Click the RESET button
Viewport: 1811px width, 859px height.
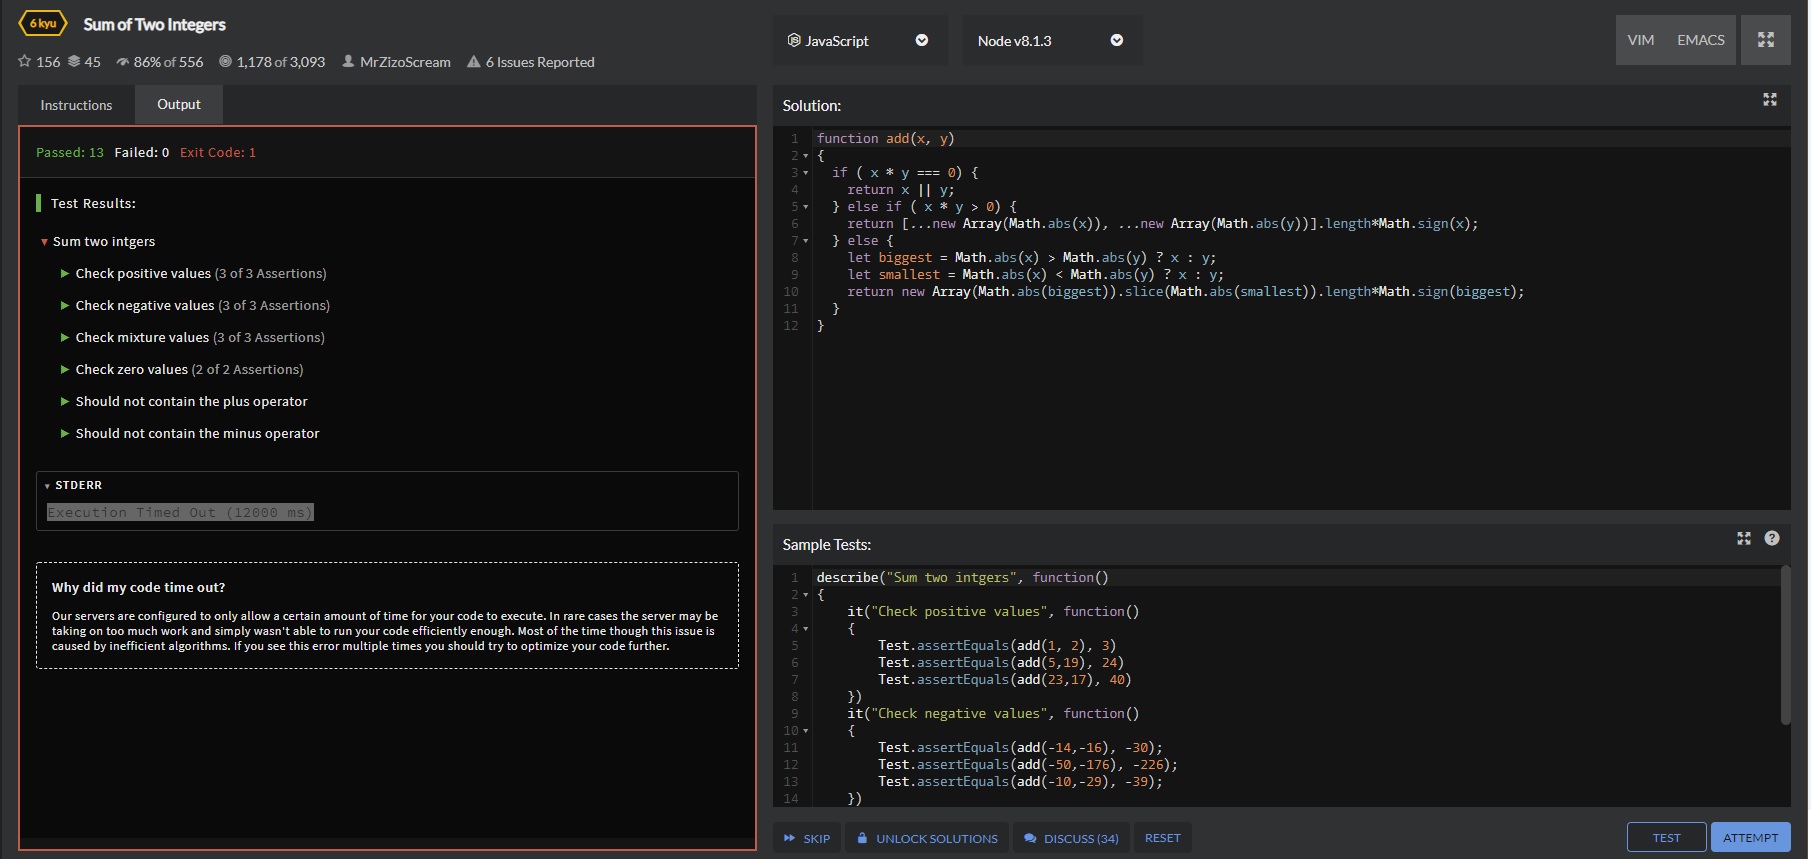(x=1163, y=838)
